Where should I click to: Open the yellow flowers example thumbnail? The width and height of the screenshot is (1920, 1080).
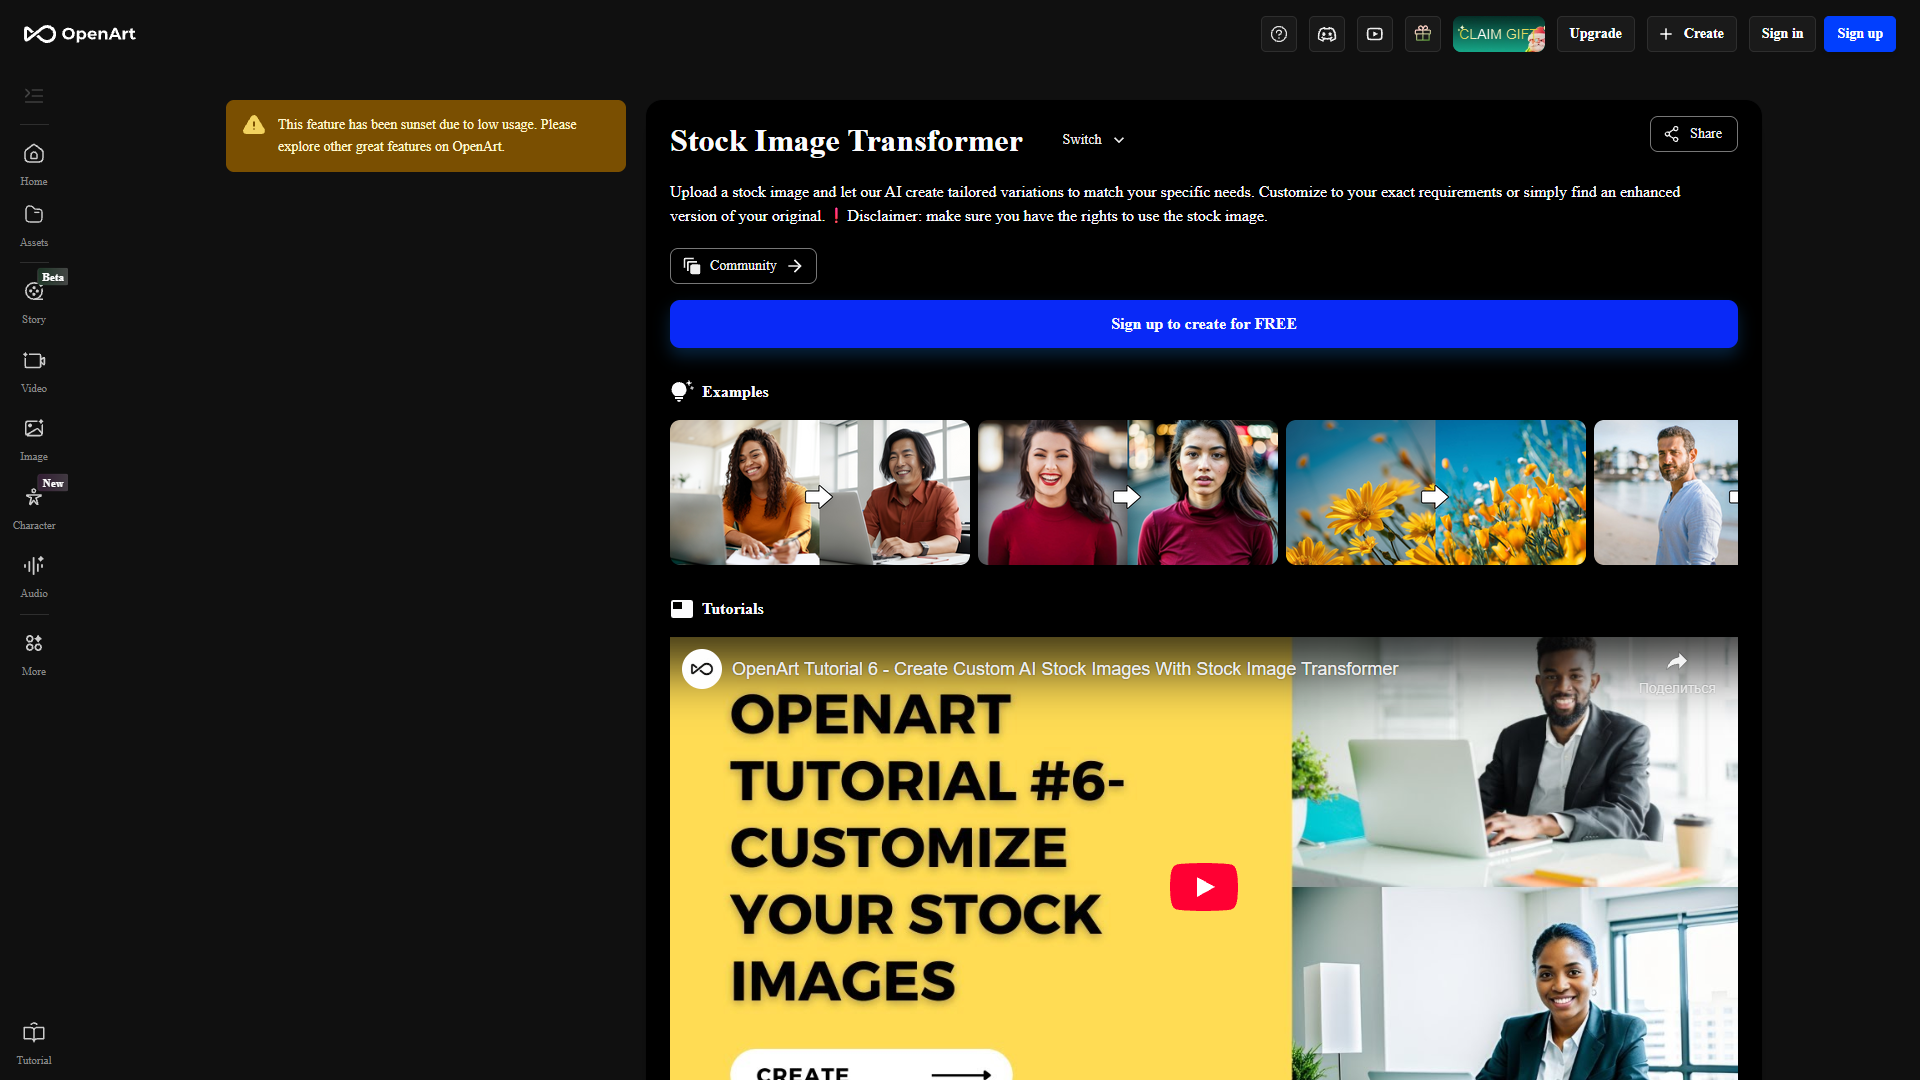(1436, 493)
